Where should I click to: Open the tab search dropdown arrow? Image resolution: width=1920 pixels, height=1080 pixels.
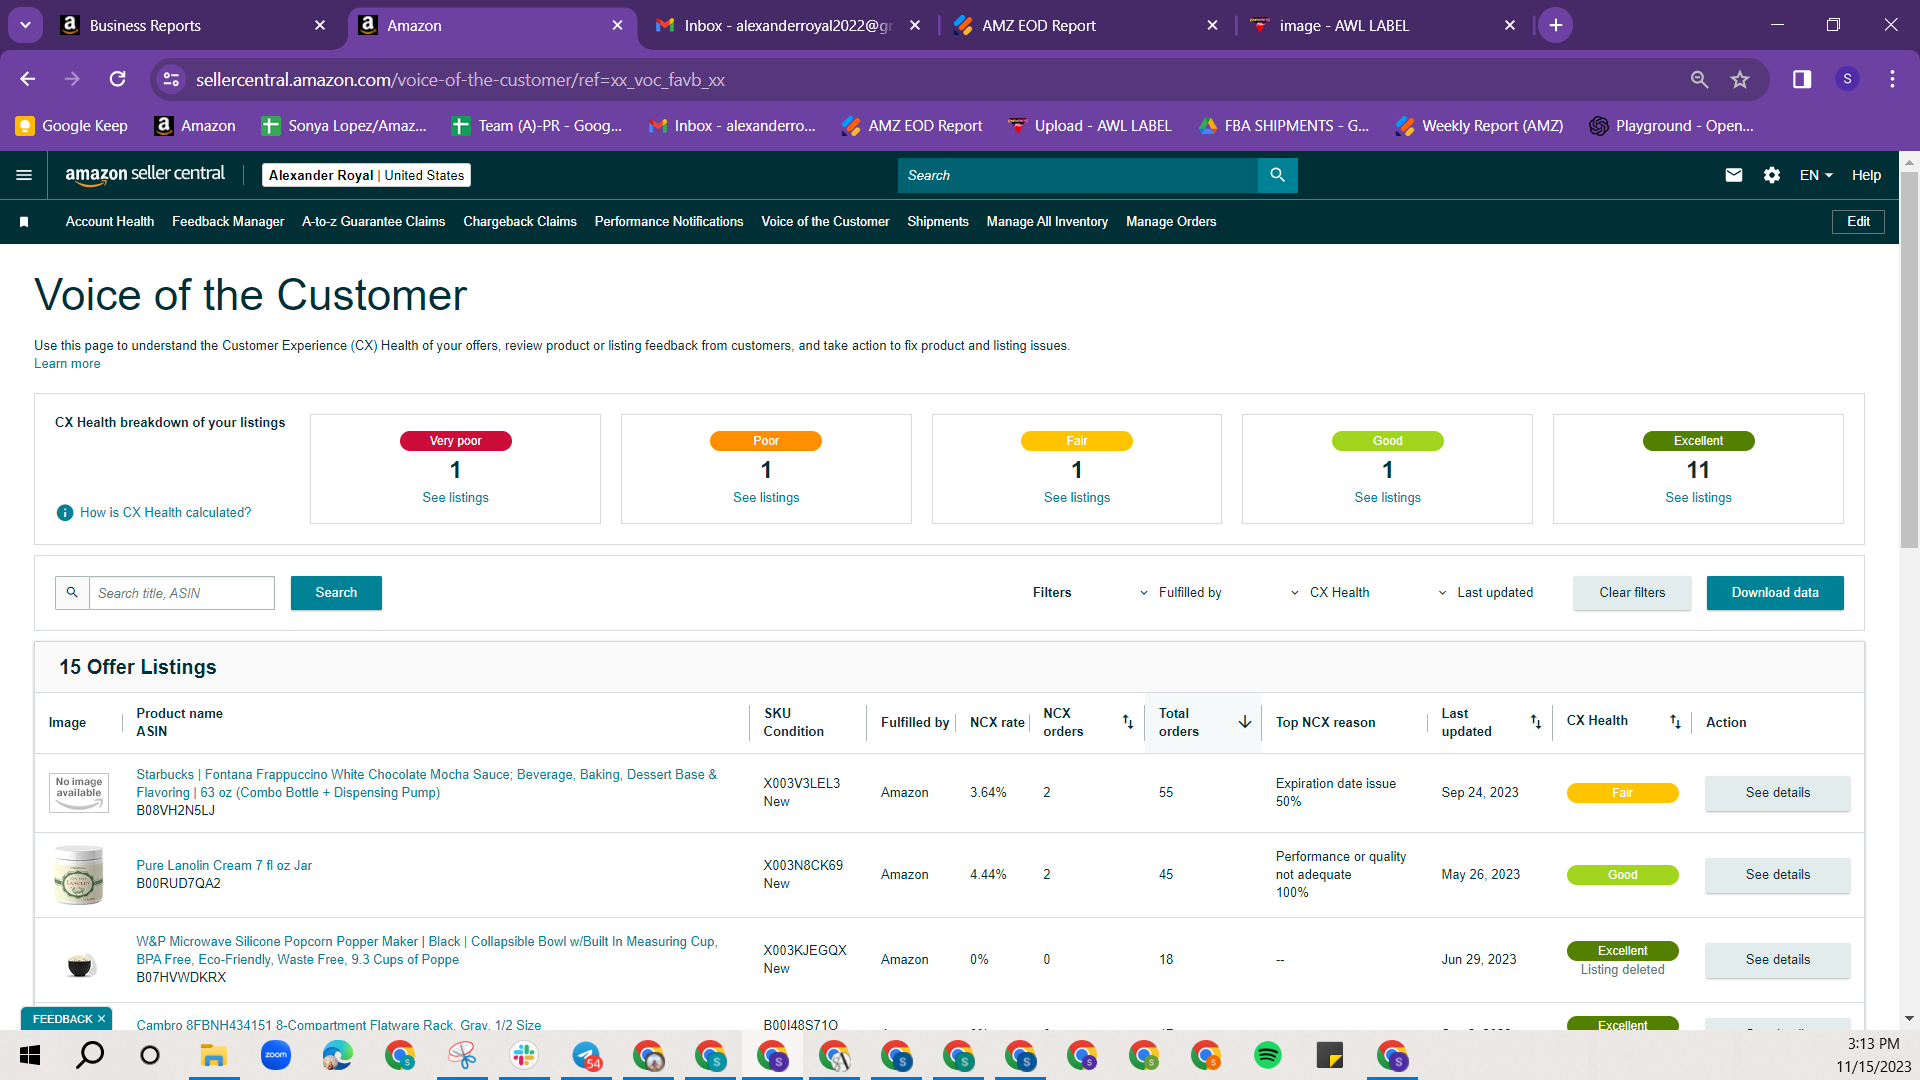(25, 25)
